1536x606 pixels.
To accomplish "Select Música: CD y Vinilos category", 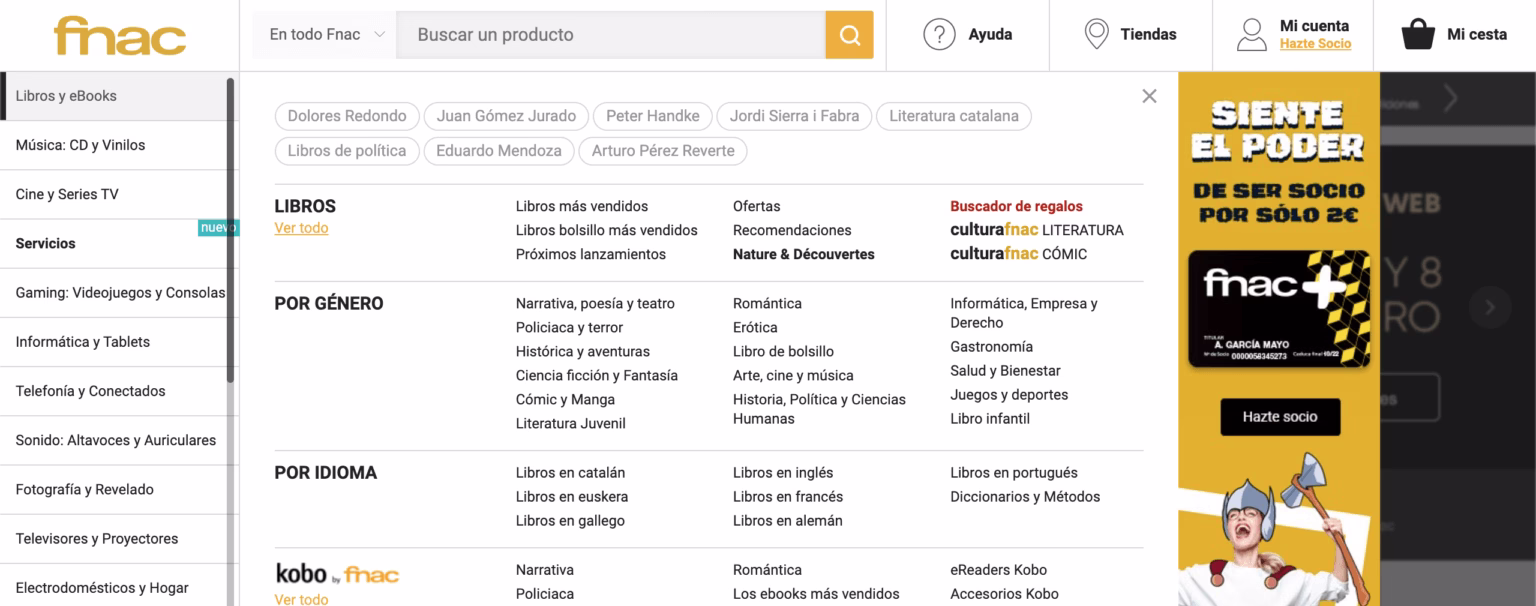I will (x=114, y=145).
